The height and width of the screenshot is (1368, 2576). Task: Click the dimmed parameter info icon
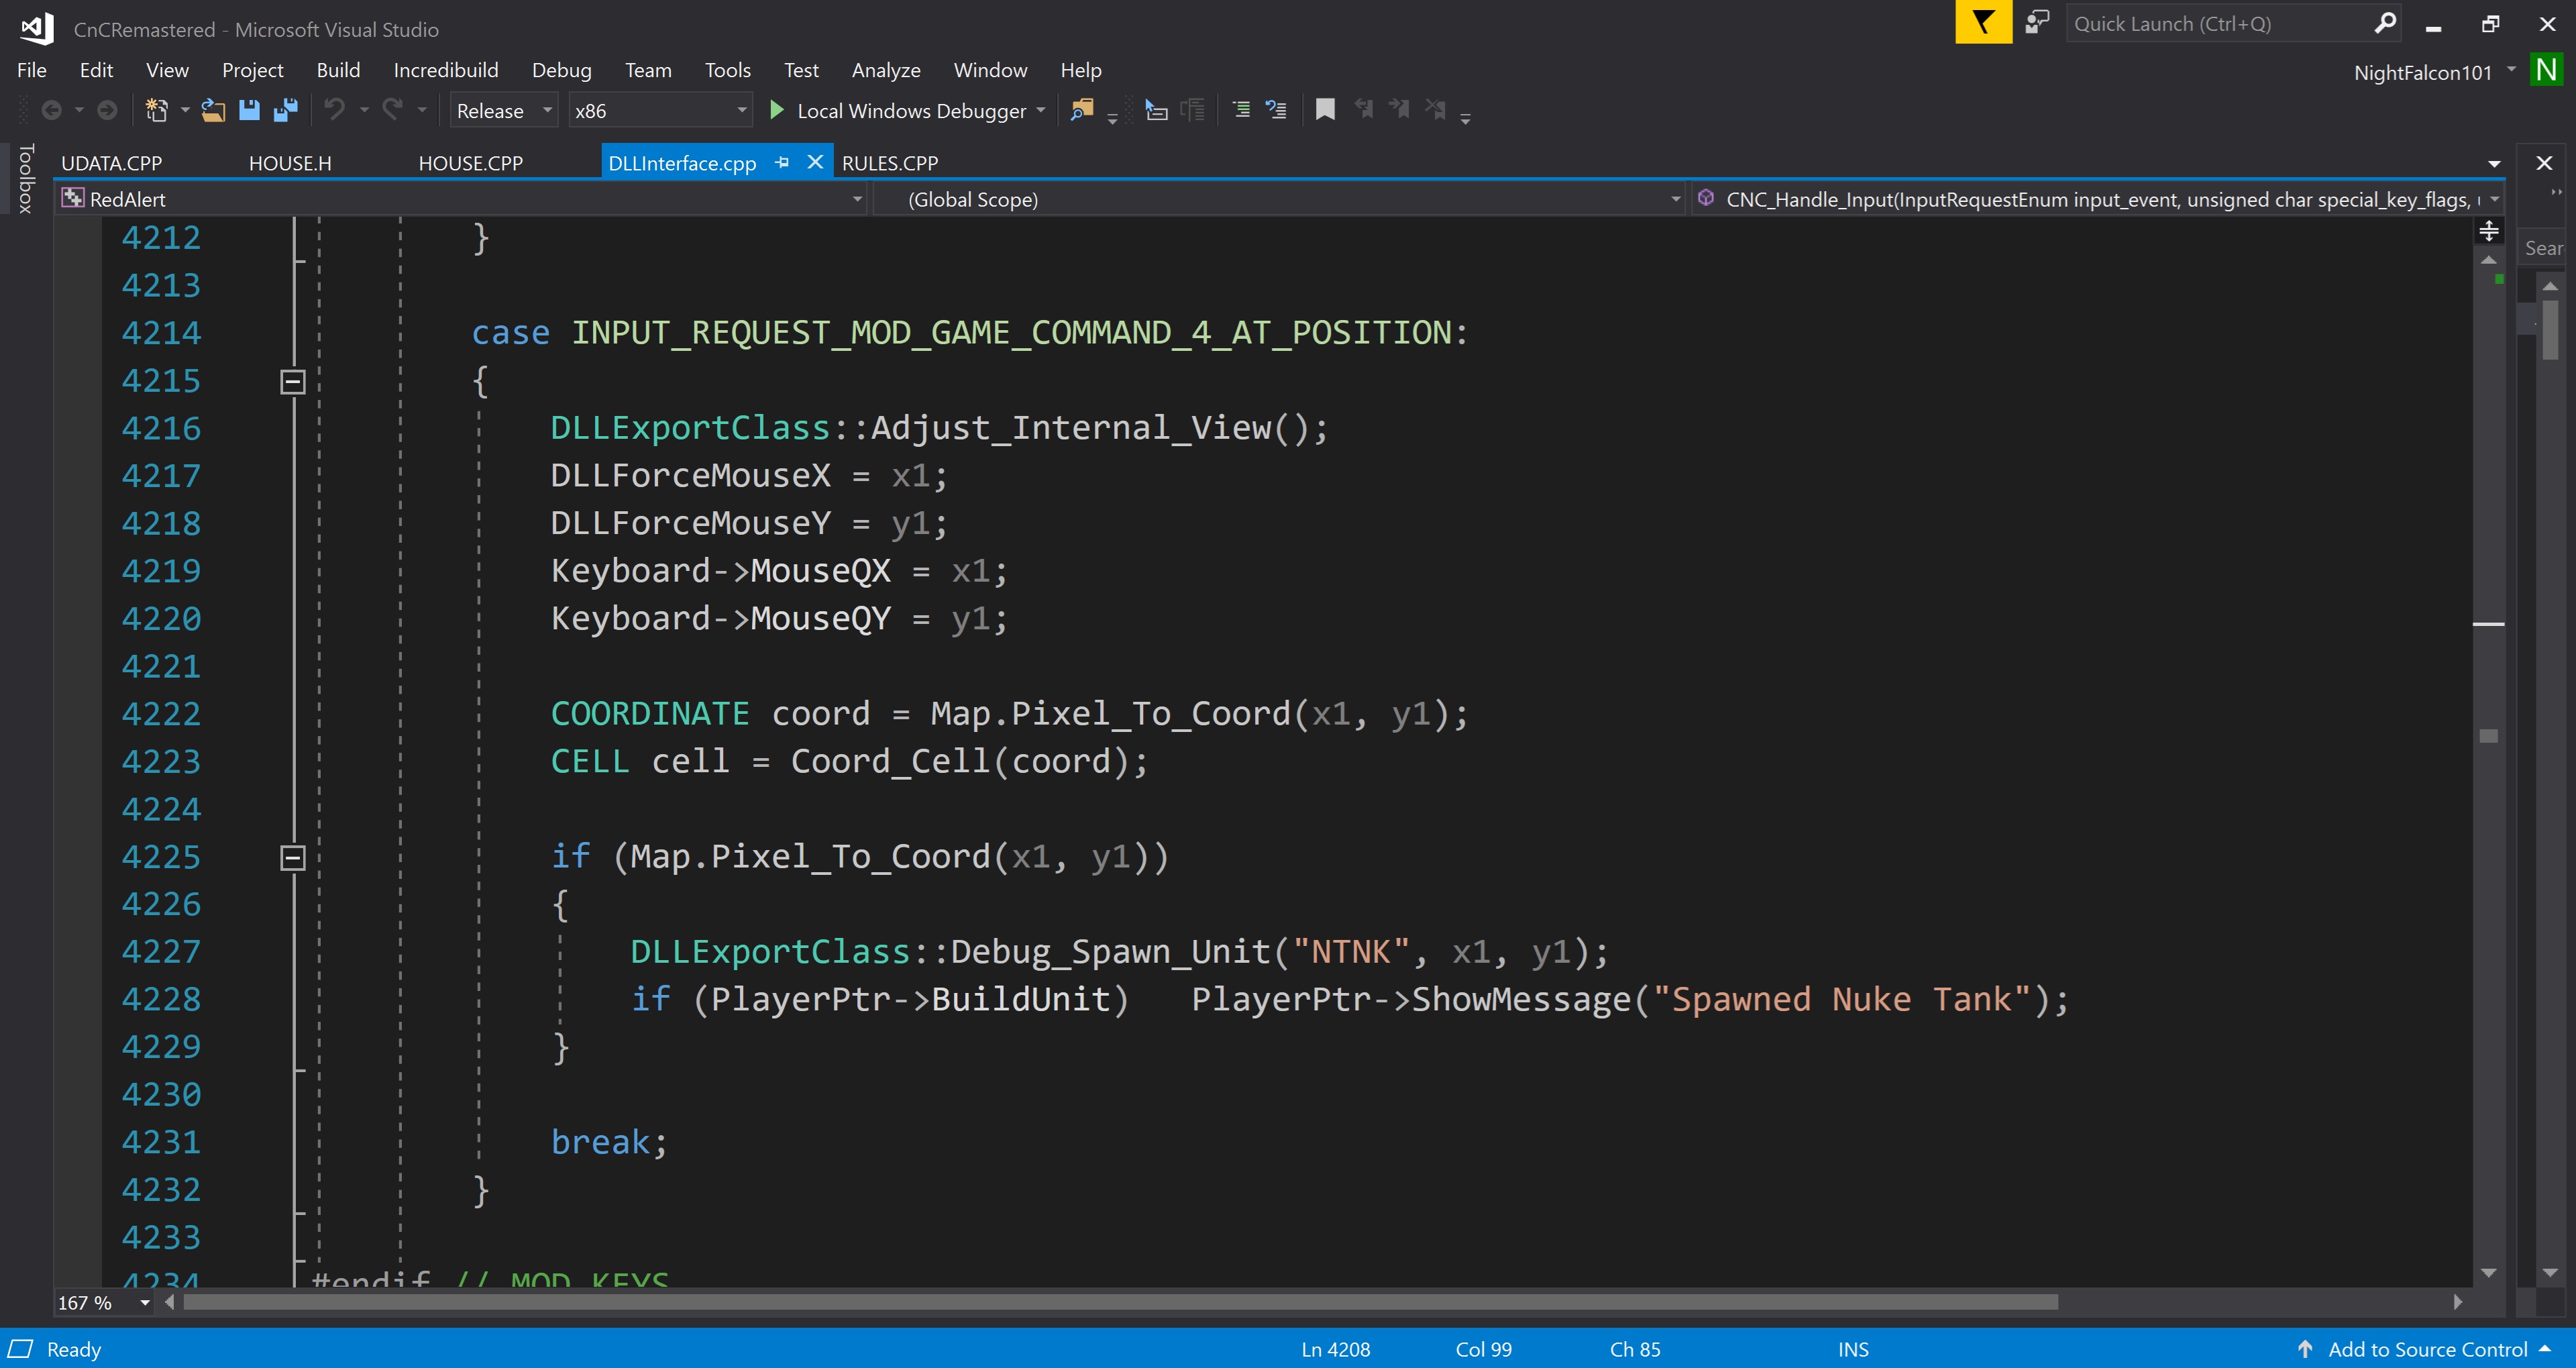(1193, 110)
